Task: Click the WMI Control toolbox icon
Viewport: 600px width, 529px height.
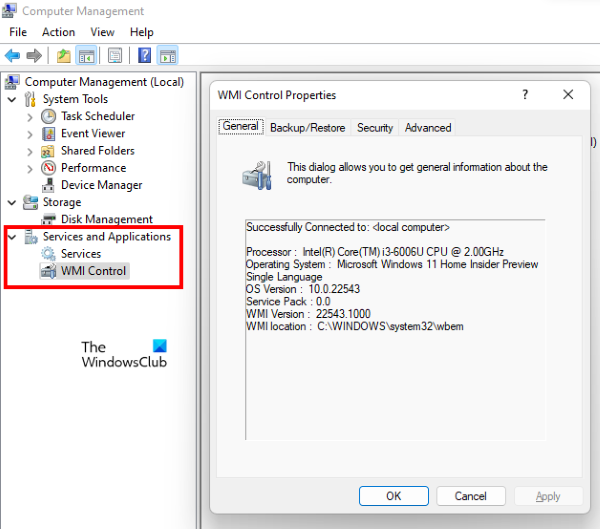Action: [x=49, y=271]
